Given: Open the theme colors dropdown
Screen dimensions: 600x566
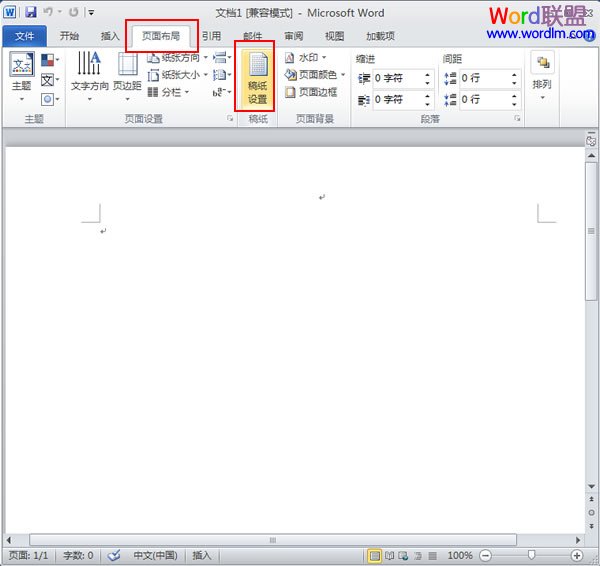Looking at the screenshot, I should [50, 60].
